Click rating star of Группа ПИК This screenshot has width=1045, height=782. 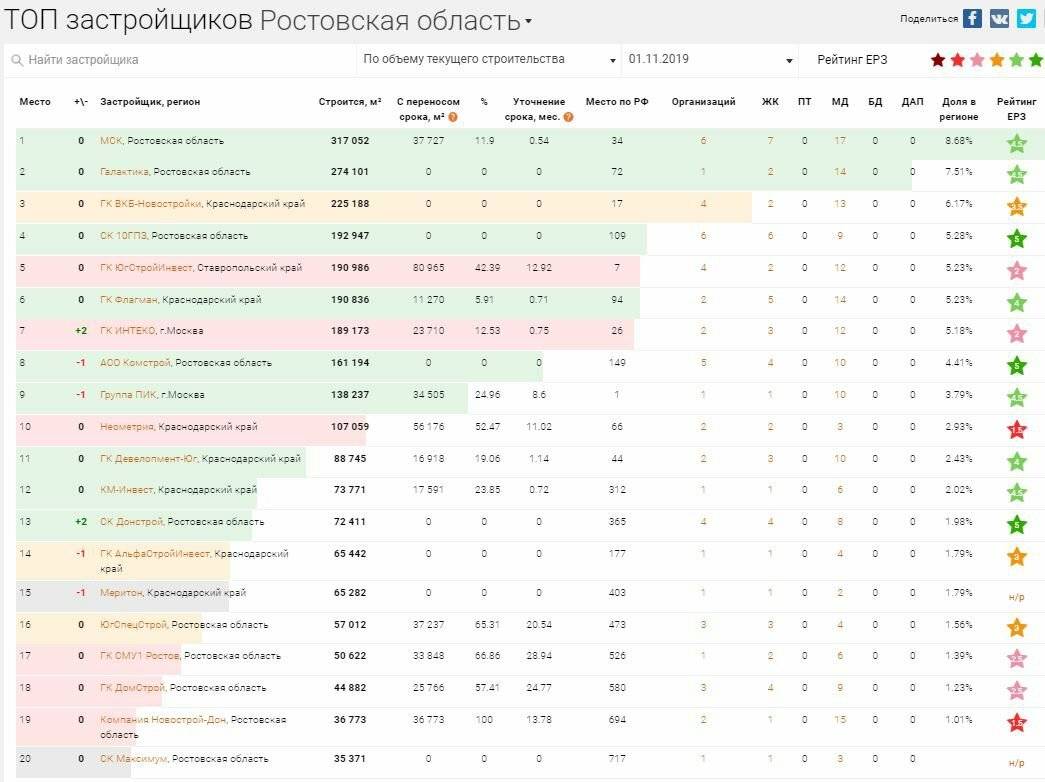(x=1016, y=397)
